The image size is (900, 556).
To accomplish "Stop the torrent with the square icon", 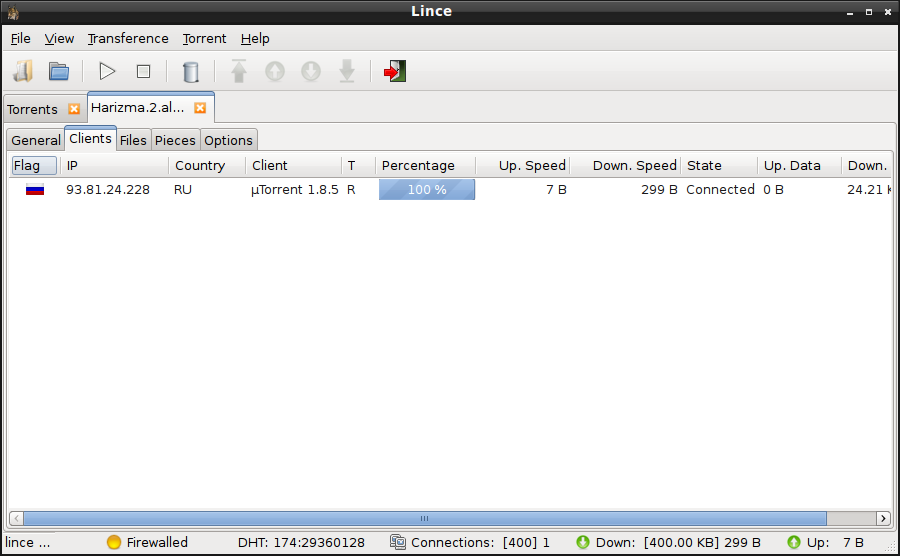I will [x=143, y=71].
